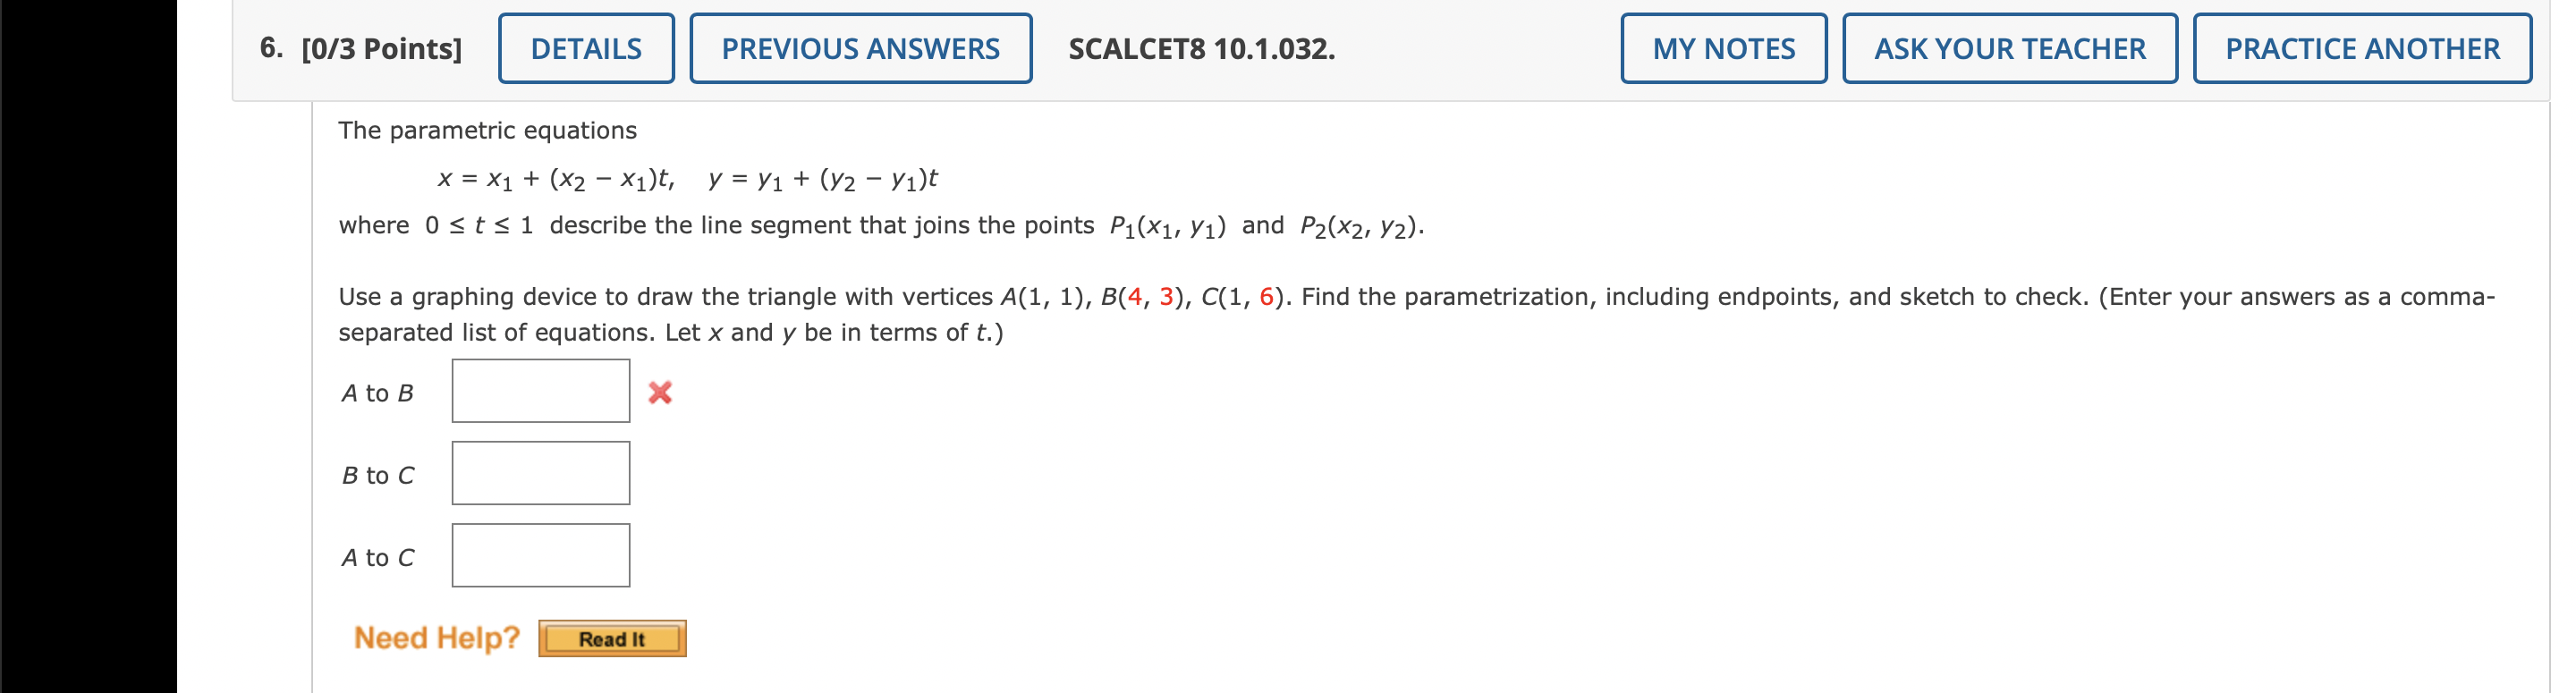Click the A to C row label

378,556
